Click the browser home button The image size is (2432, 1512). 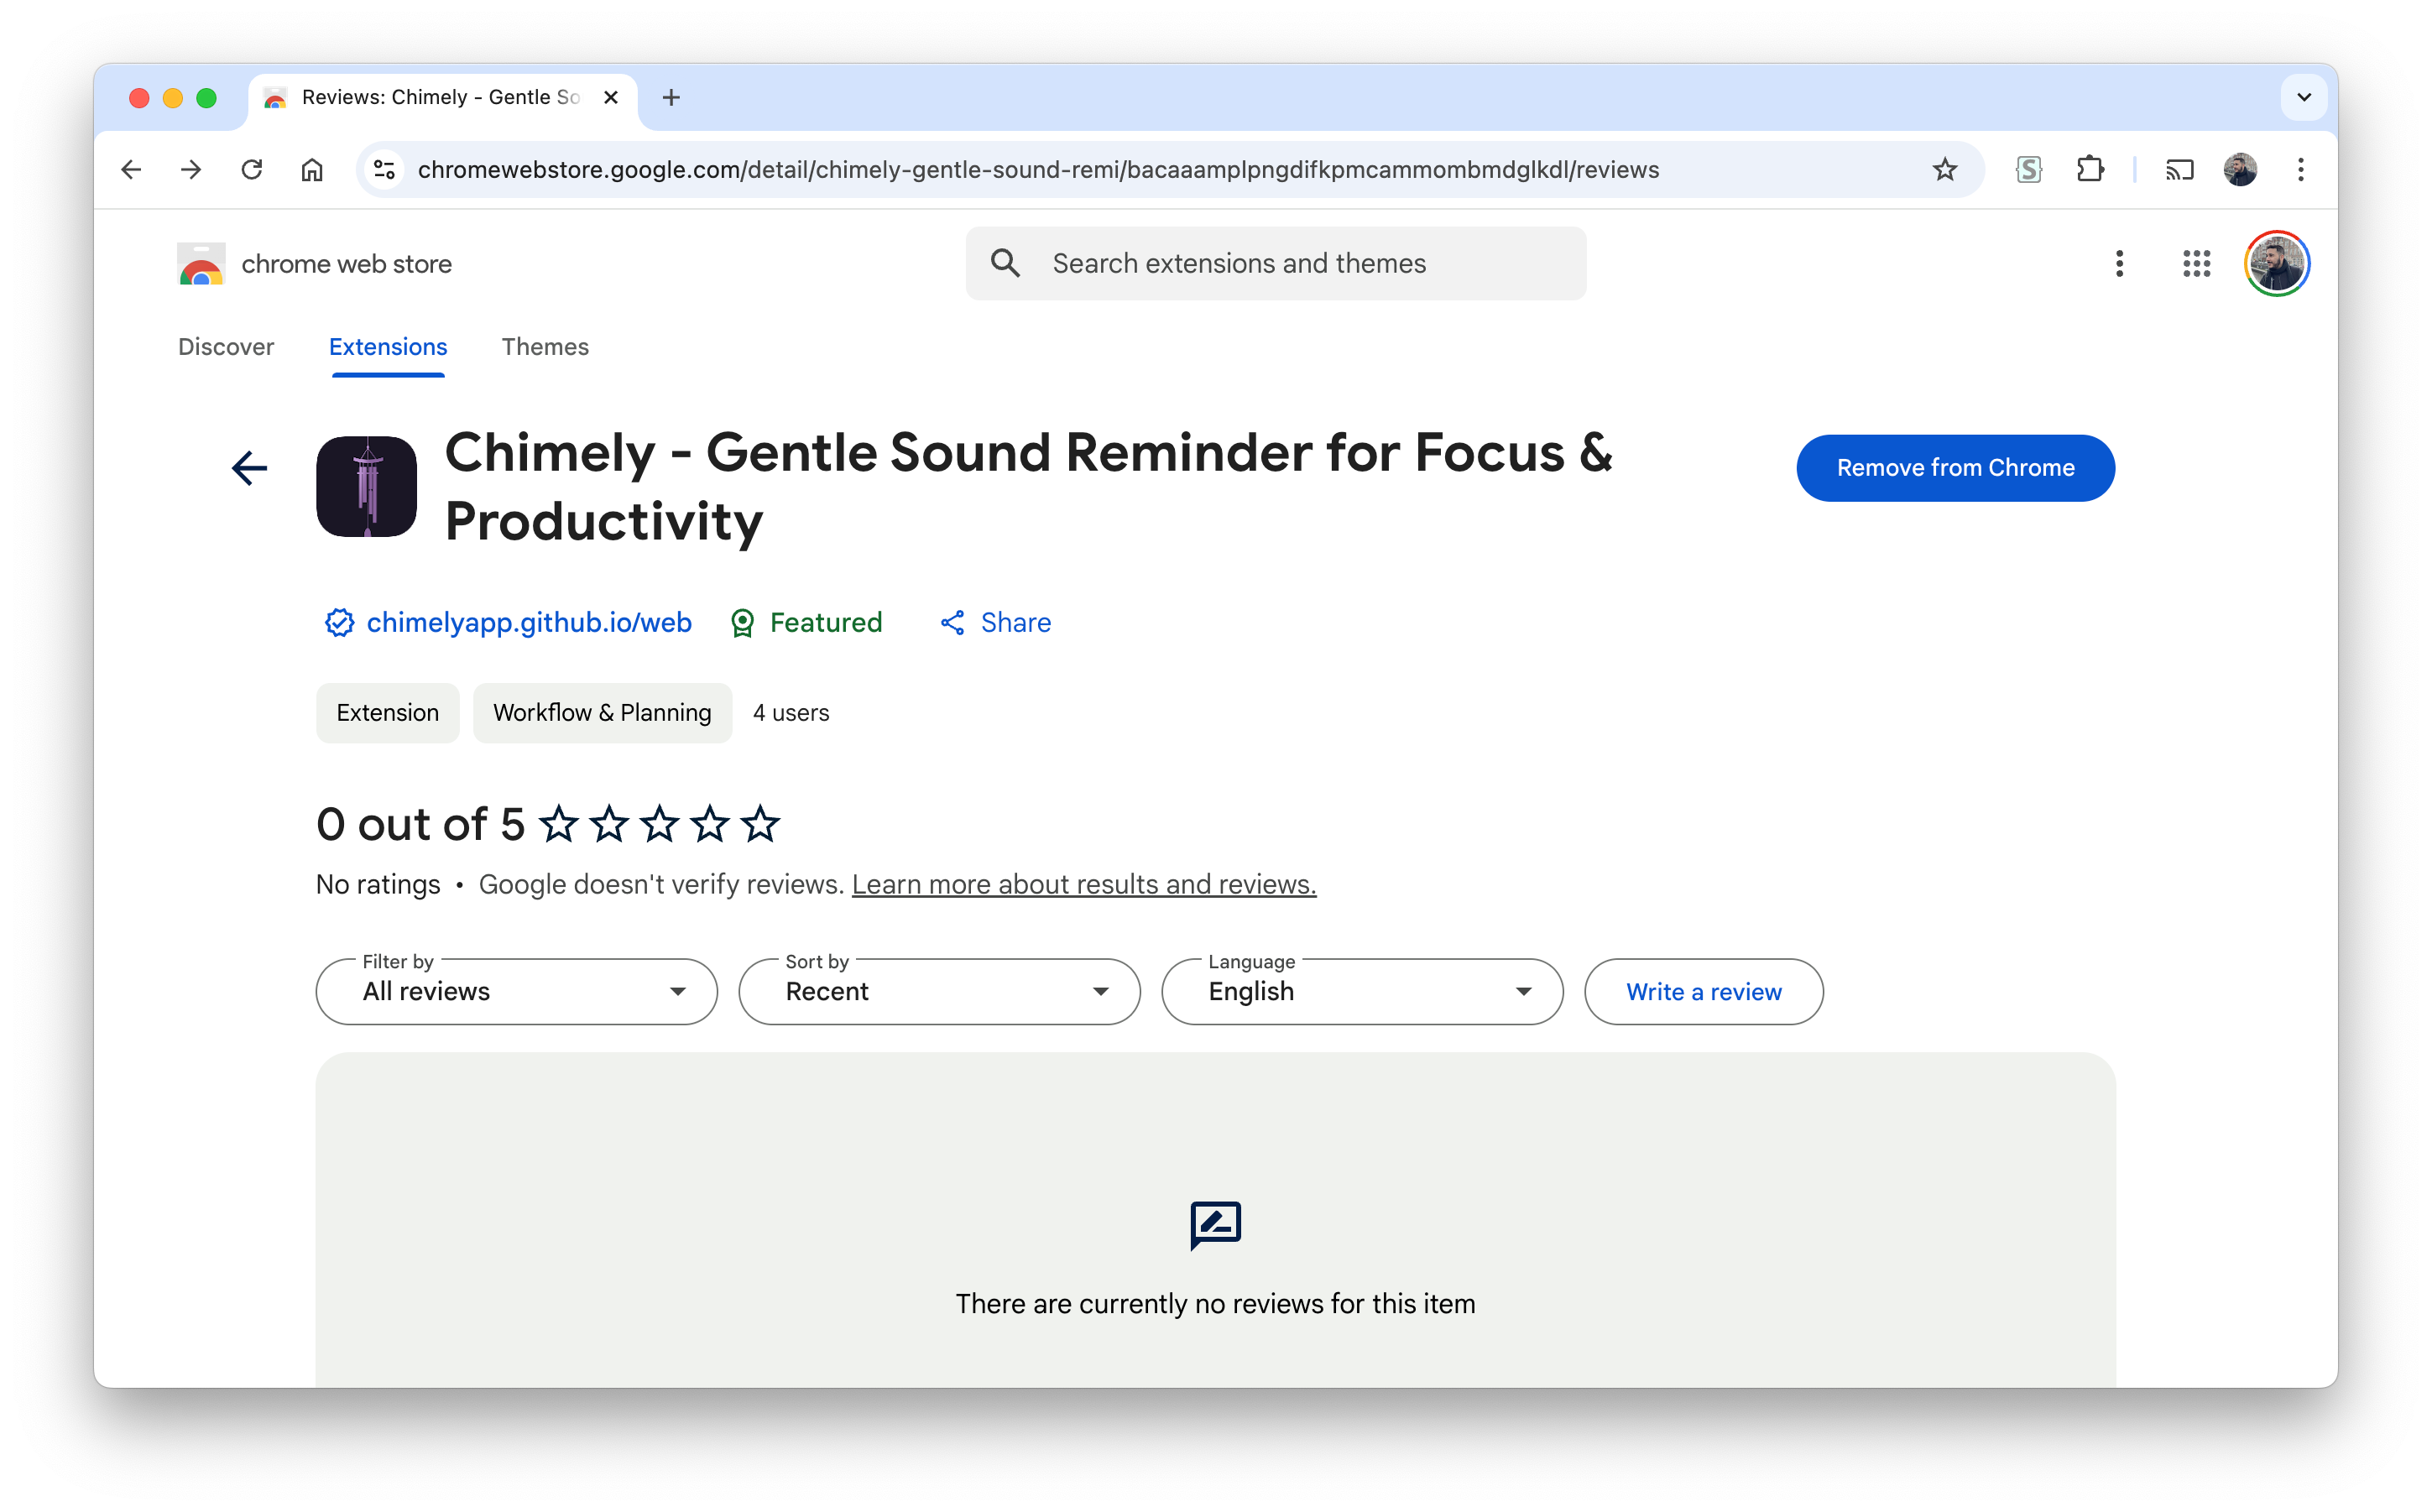(312, 169)
